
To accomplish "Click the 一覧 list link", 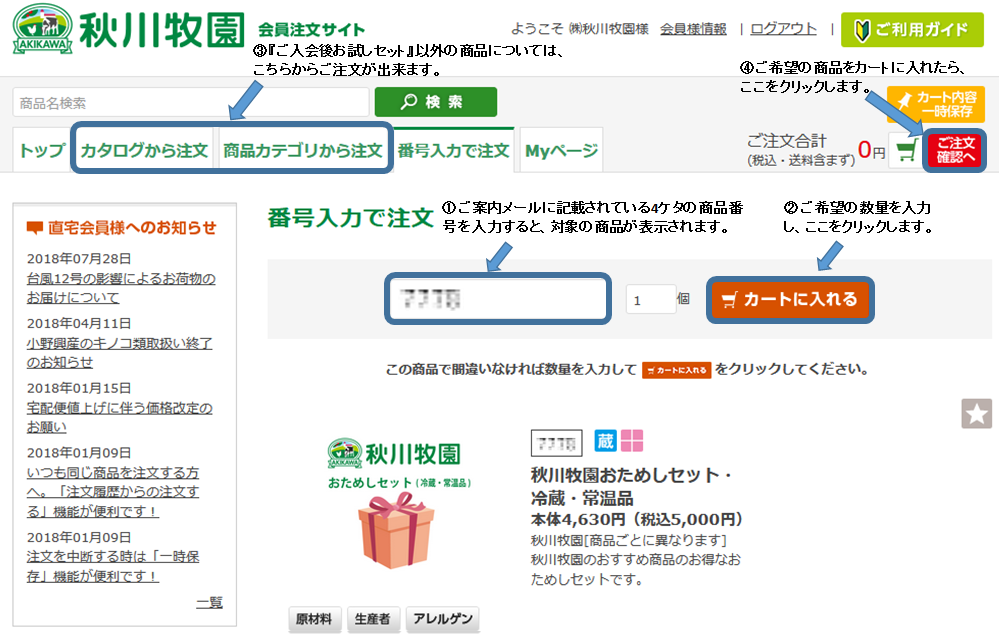I will [209, 603].
